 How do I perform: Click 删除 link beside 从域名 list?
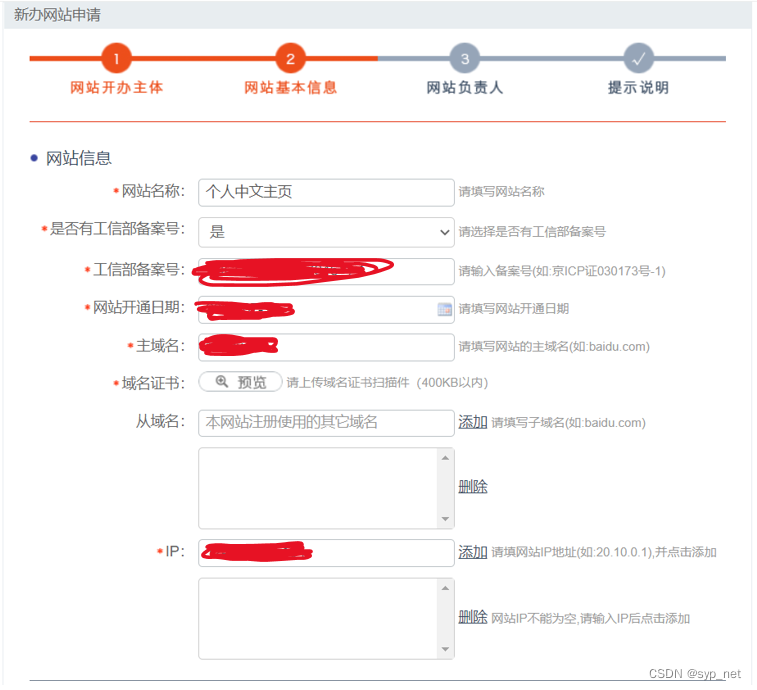(473, 486)
